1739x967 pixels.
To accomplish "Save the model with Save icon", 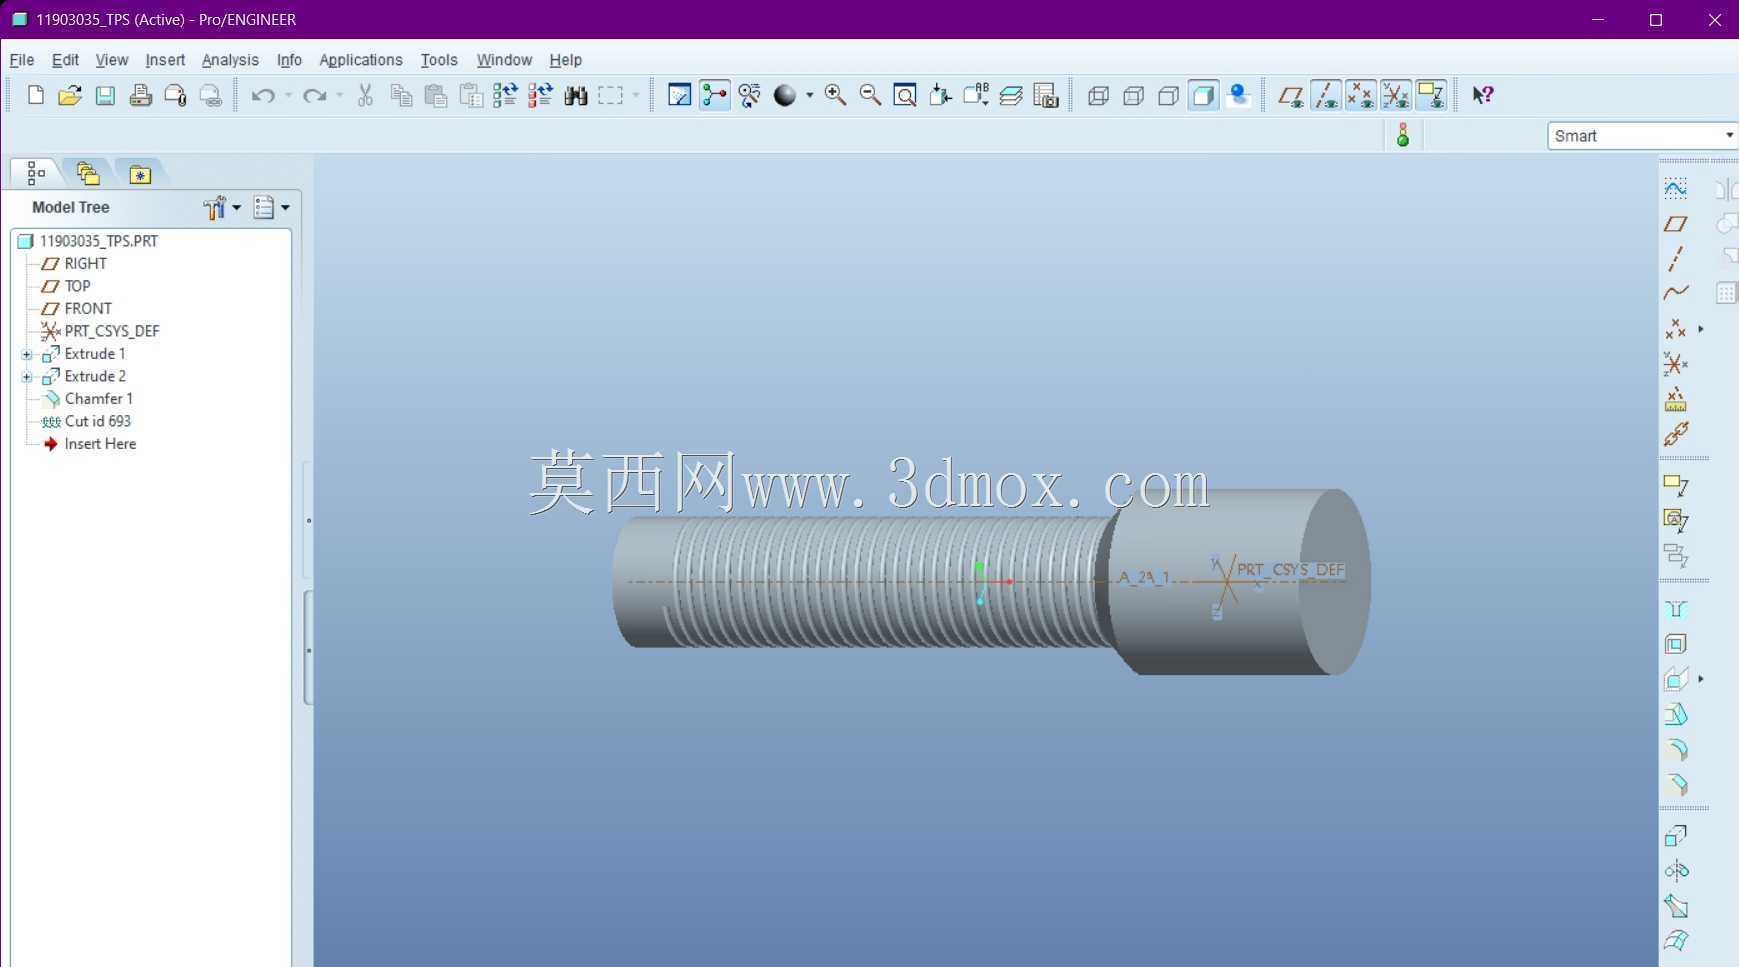I will click(105, 95).
